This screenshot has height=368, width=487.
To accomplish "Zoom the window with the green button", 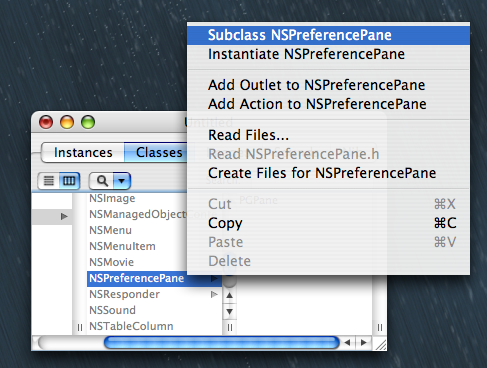I will click(x=88, y=122).
